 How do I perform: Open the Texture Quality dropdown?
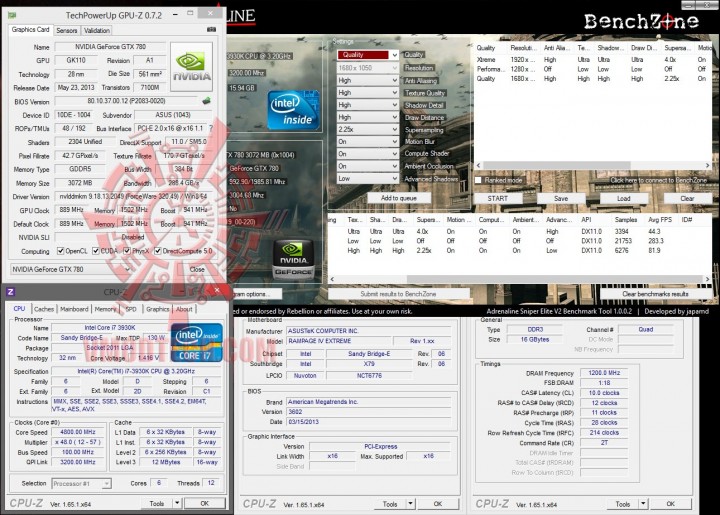pos(368,93)
